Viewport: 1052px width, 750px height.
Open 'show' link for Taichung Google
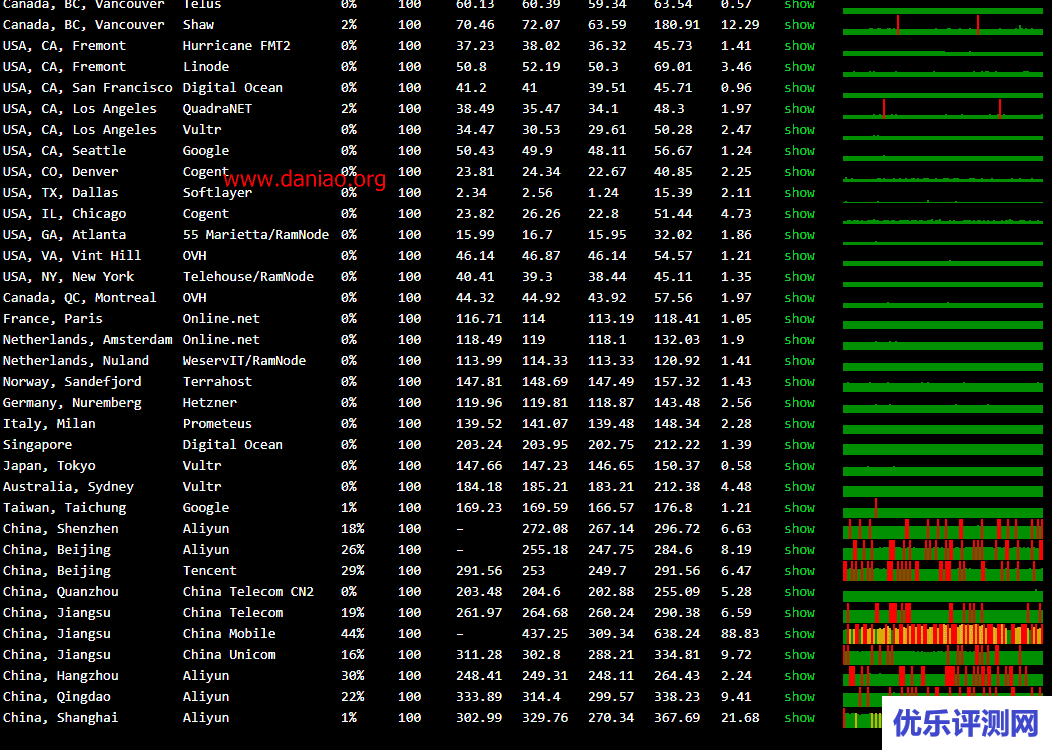pyautogui.click(x=800, y=508)
